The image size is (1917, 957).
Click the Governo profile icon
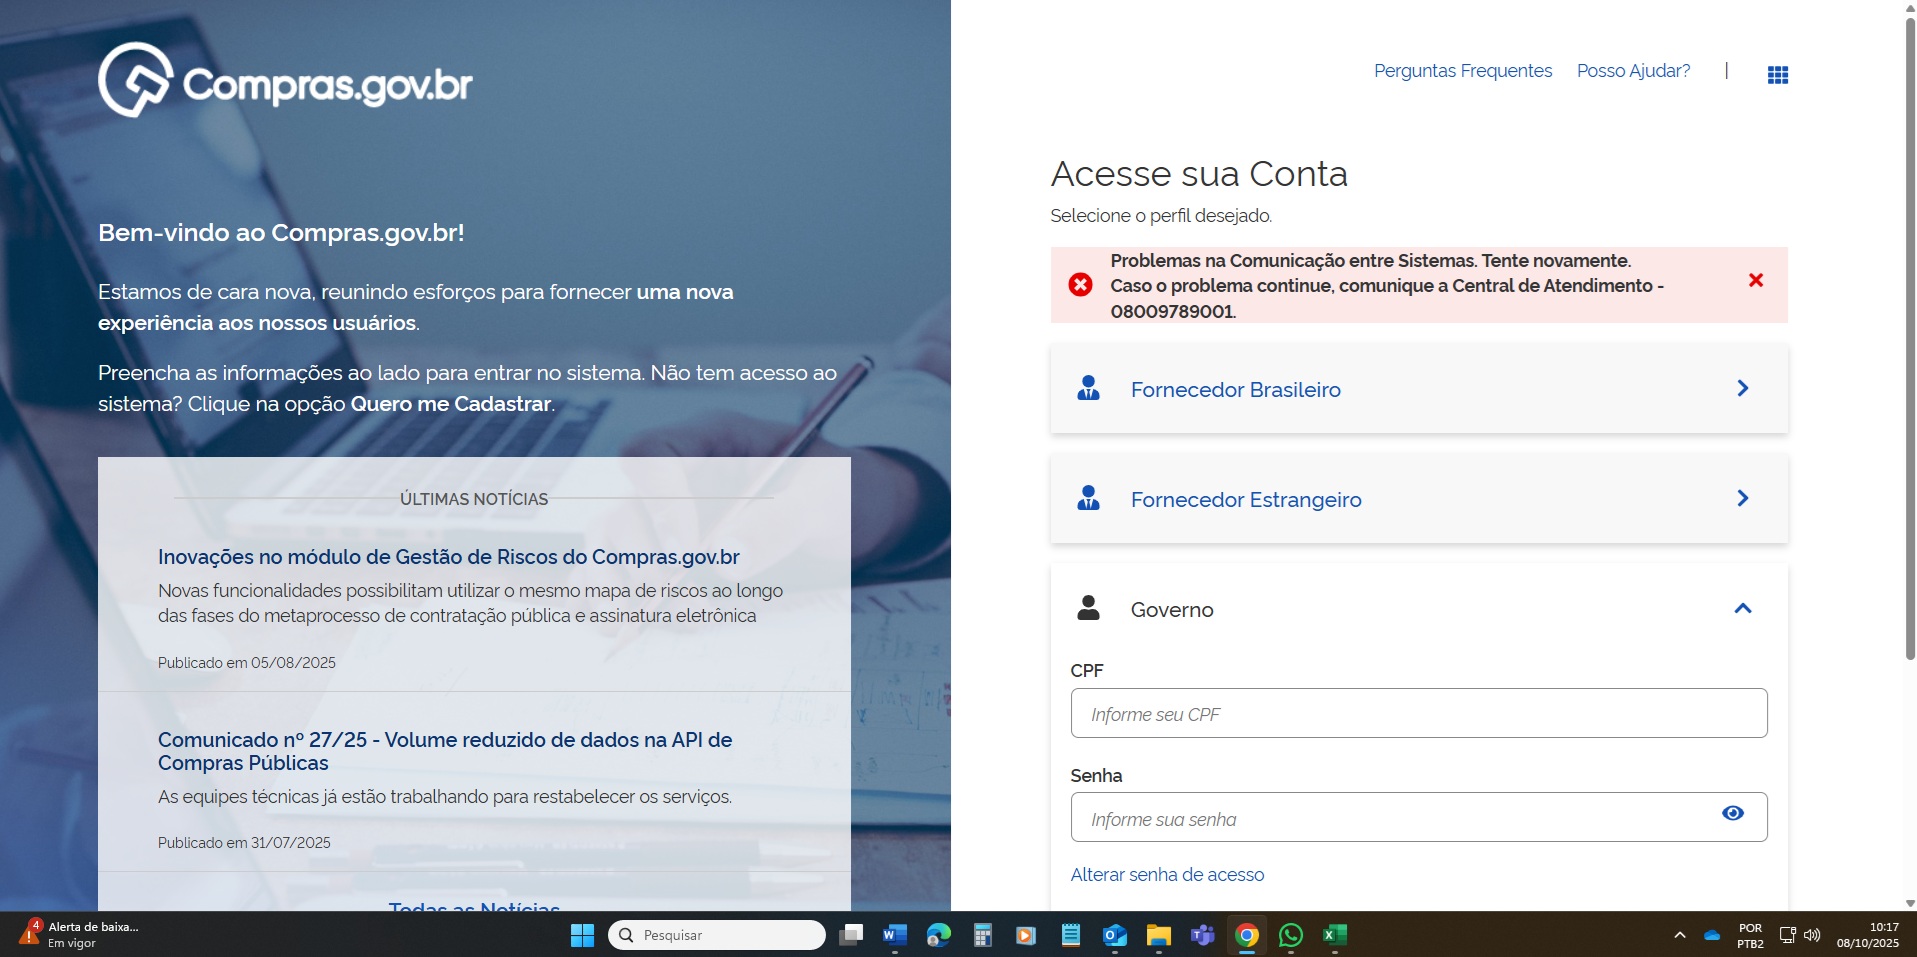[1088, 608]
